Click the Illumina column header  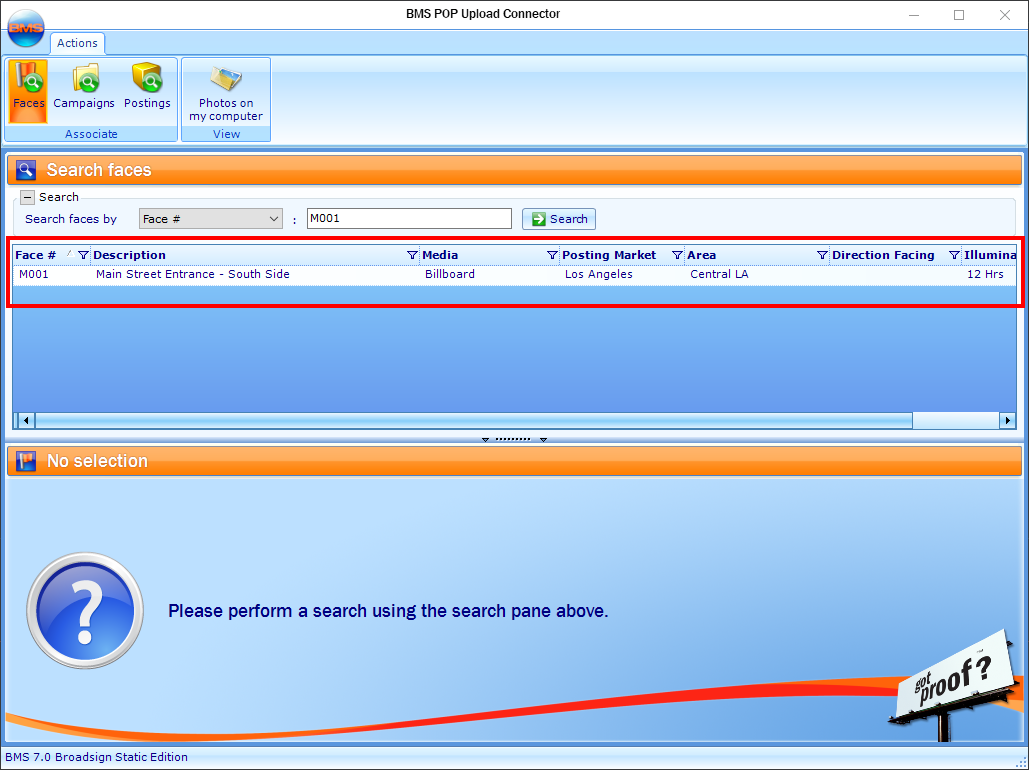pos(990,255)
